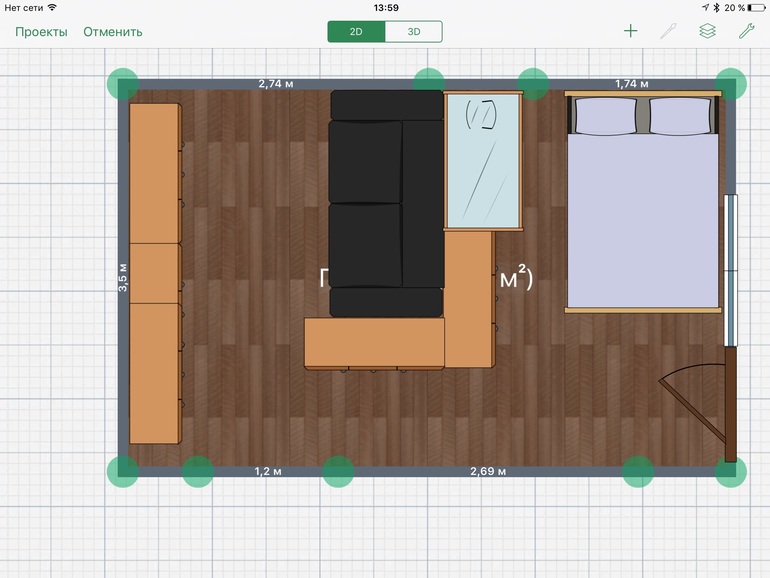Switch to 3D view
This screenshot has width=770, height=578.
click(x=414, y=31)
